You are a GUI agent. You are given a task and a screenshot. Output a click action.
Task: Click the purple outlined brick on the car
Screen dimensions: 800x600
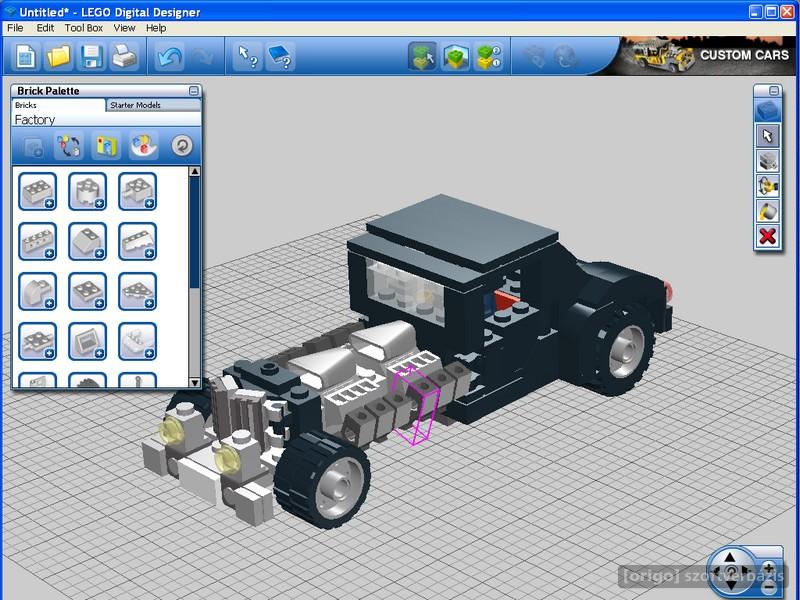click(x=416, y=406)
